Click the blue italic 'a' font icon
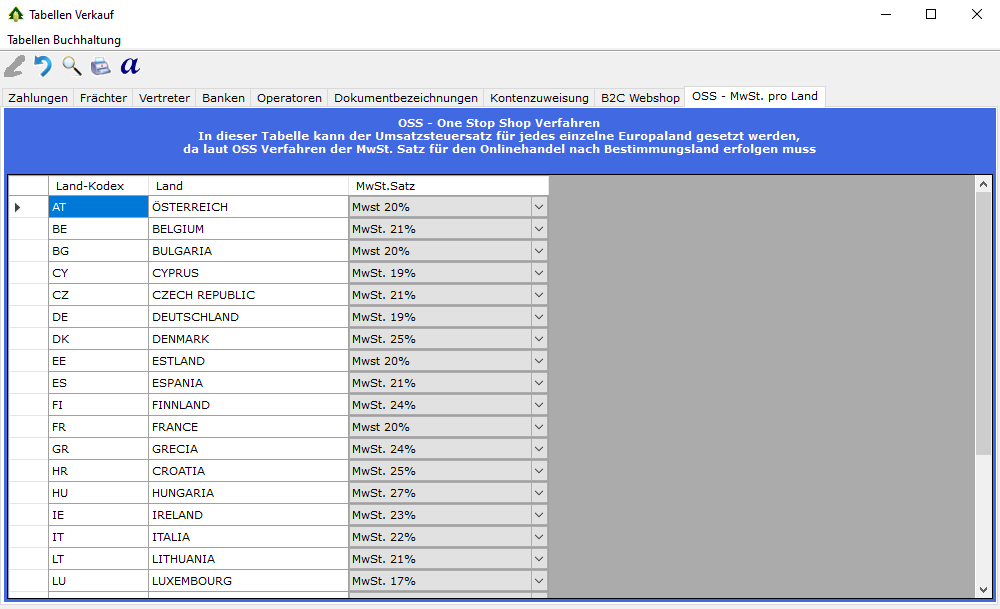 pyautogui.click(x=130, y=66)
